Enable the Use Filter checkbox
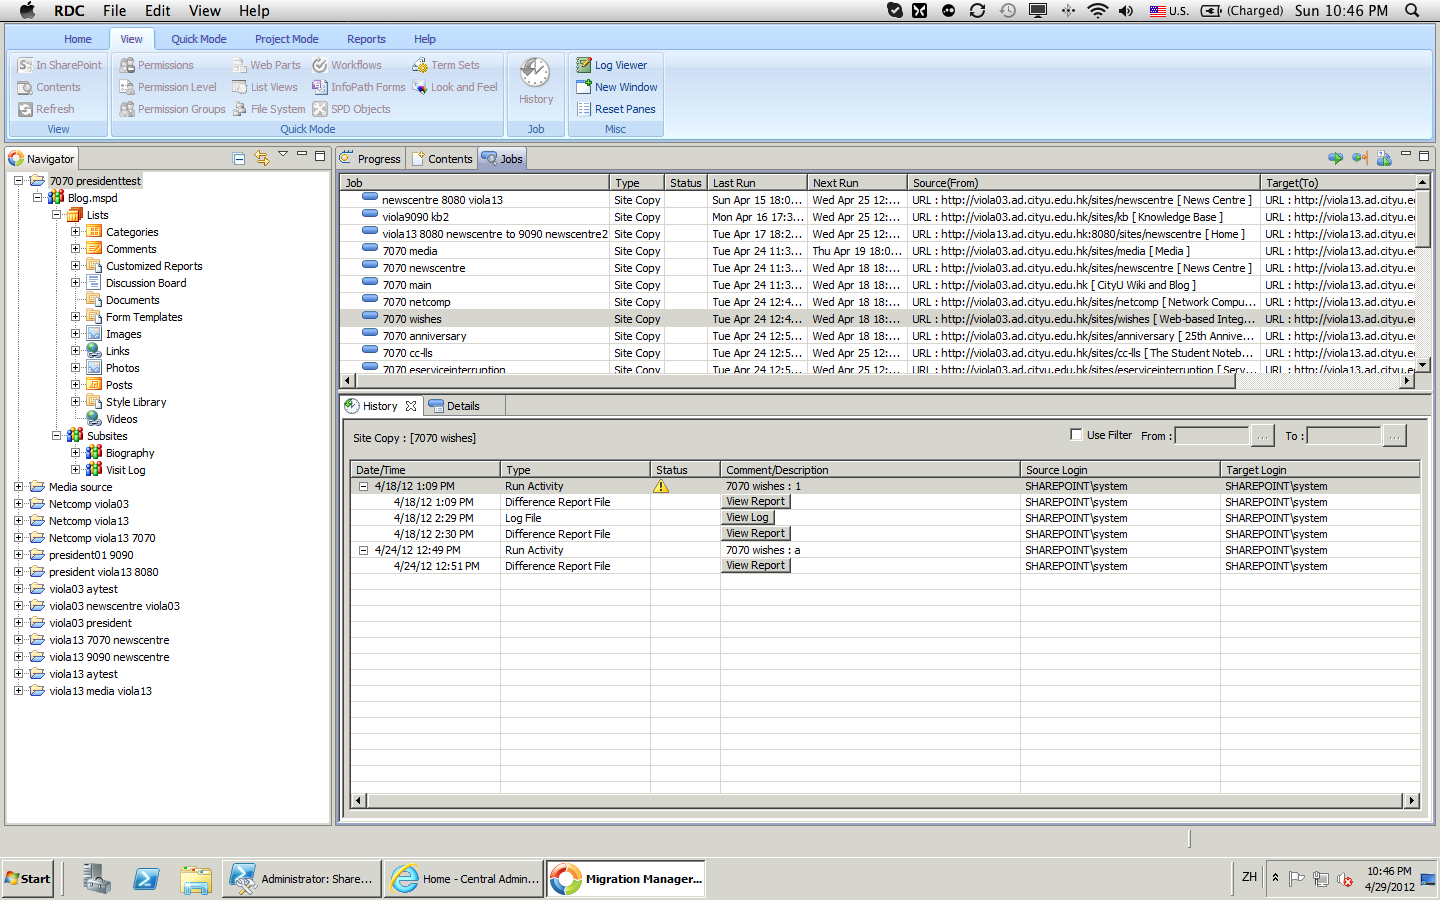 (x=1076, y=435)
